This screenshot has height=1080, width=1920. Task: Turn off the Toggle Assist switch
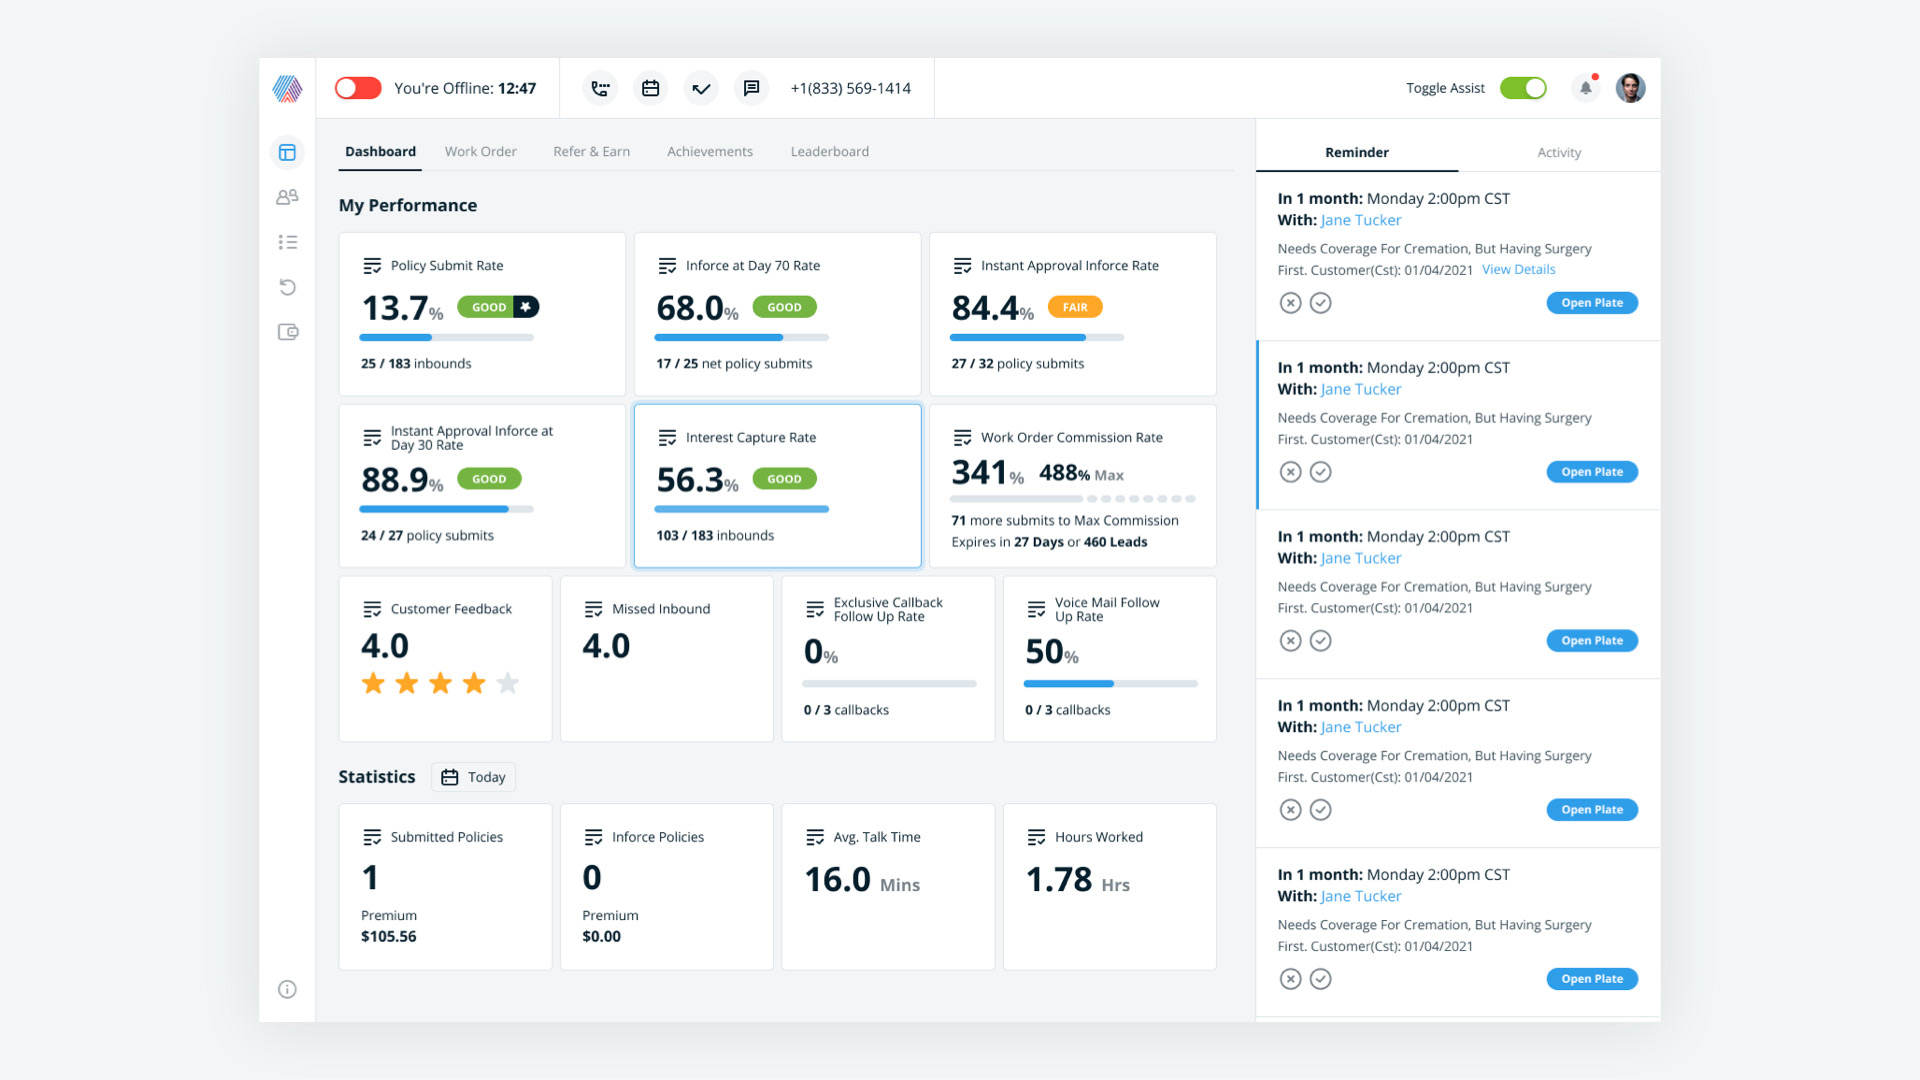pos(1523,88)
